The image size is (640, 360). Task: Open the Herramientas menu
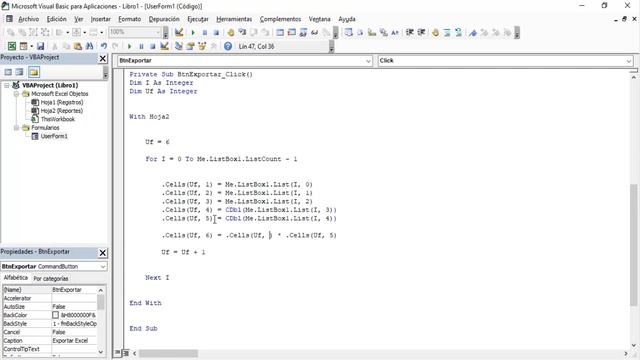pos(234,19)
